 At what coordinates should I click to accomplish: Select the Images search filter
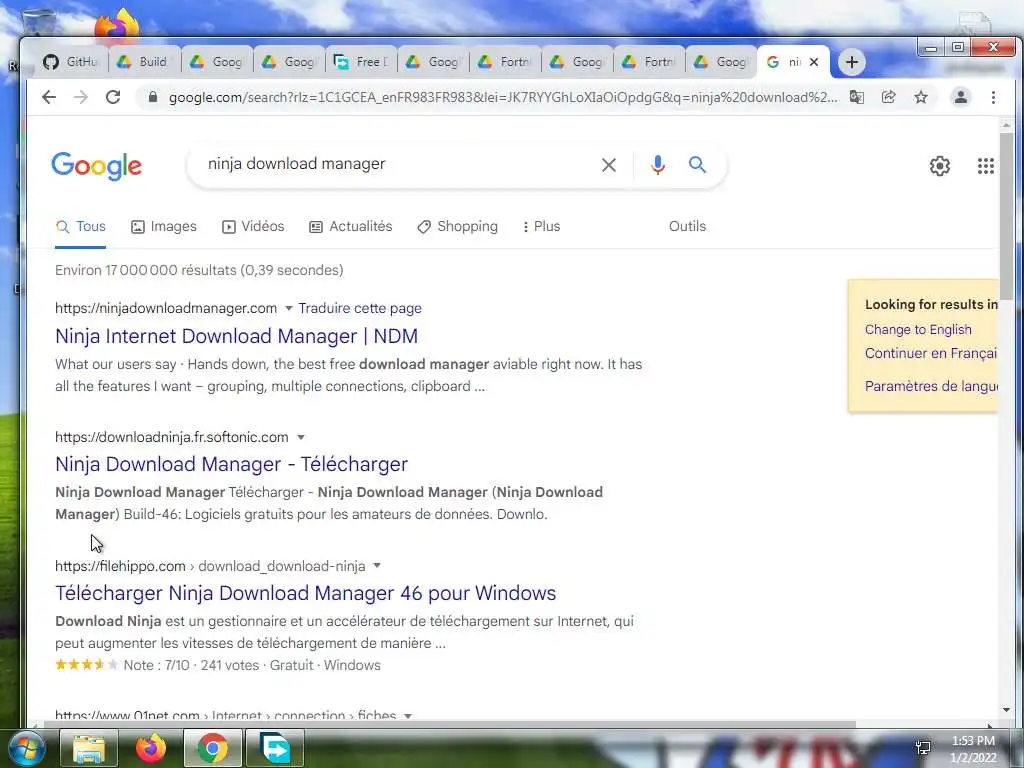tap(164, 227)
